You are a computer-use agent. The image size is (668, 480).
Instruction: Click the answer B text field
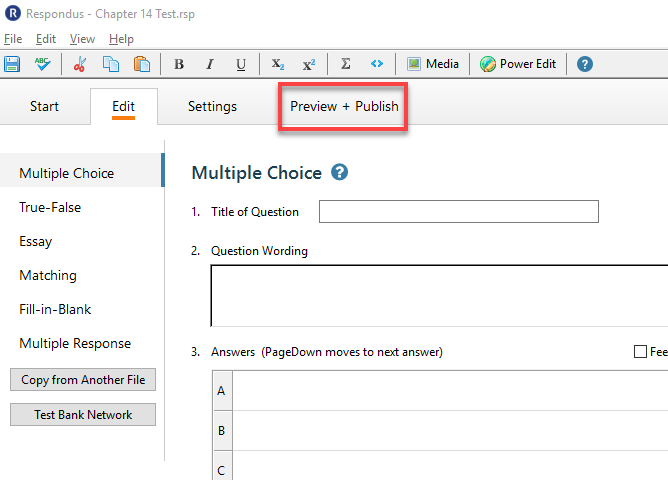click(x=450, y=431)
